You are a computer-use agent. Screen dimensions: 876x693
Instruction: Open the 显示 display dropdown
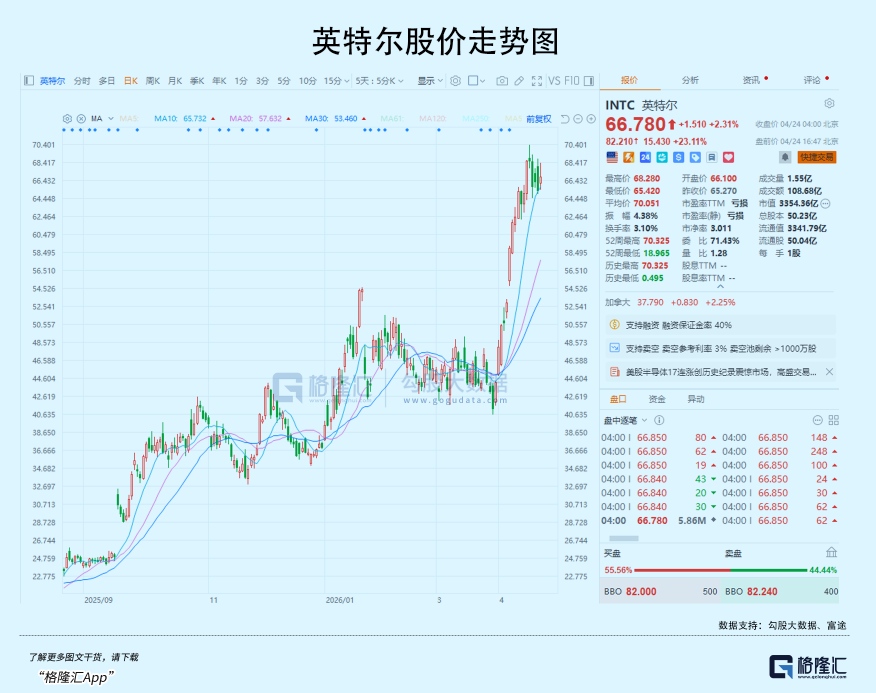click(430, 81)
